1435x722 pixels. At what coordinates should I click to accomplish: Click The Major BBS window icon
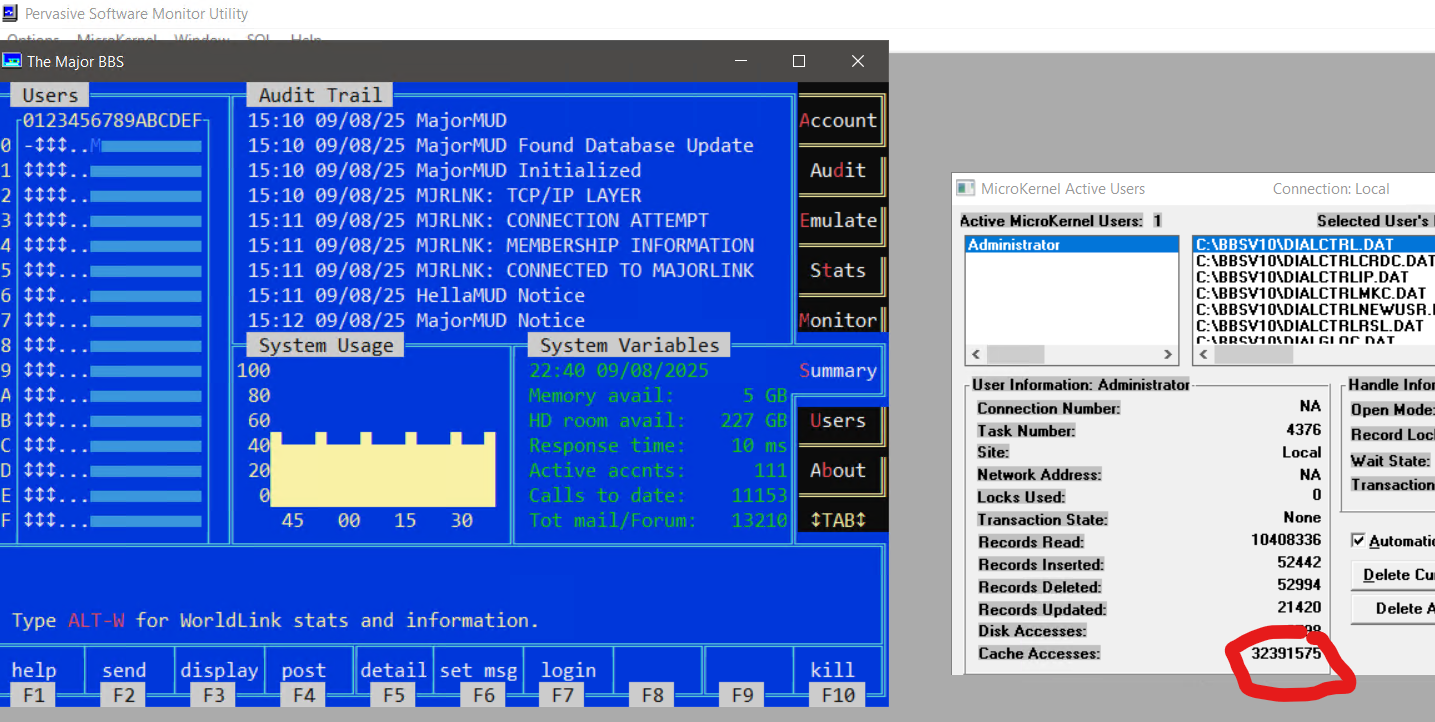tap(11, 61)
